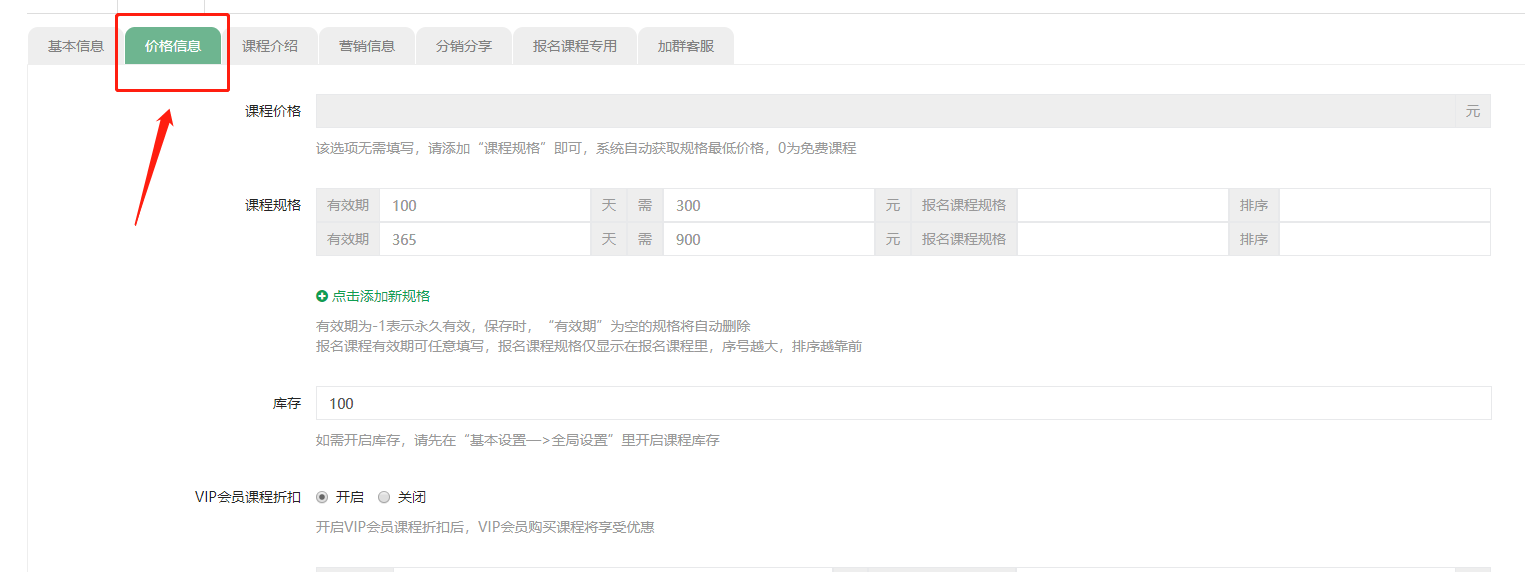This screenshot has height=572, width=1525.
Task: Click hint text 该选项无需填写
Action: click(x=586, y=148)
